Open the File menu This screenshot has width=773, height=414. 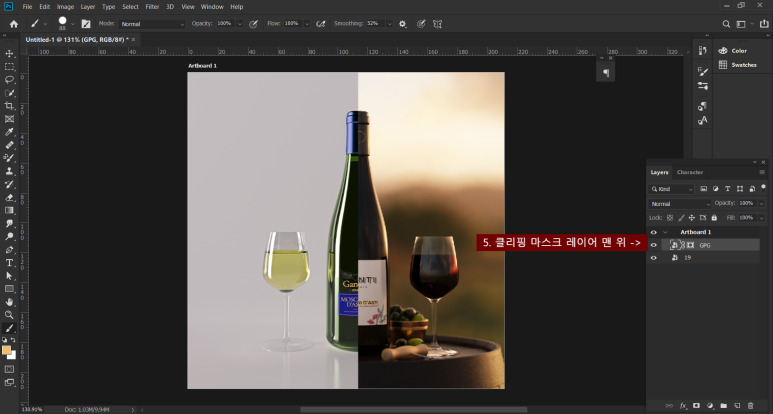27,7
